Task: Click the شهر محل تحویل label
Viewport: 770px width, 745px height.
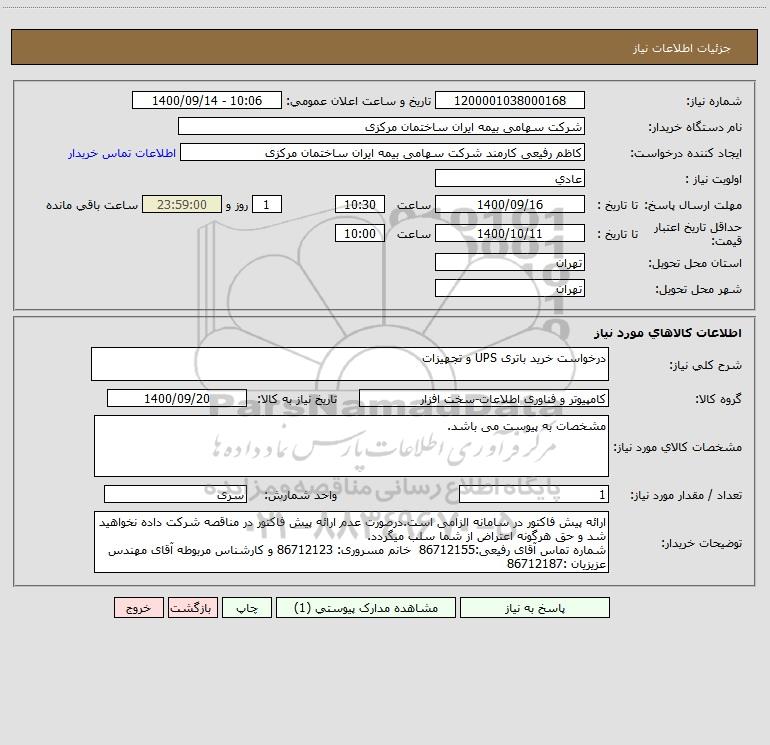Action: click(x=699, y=290)
